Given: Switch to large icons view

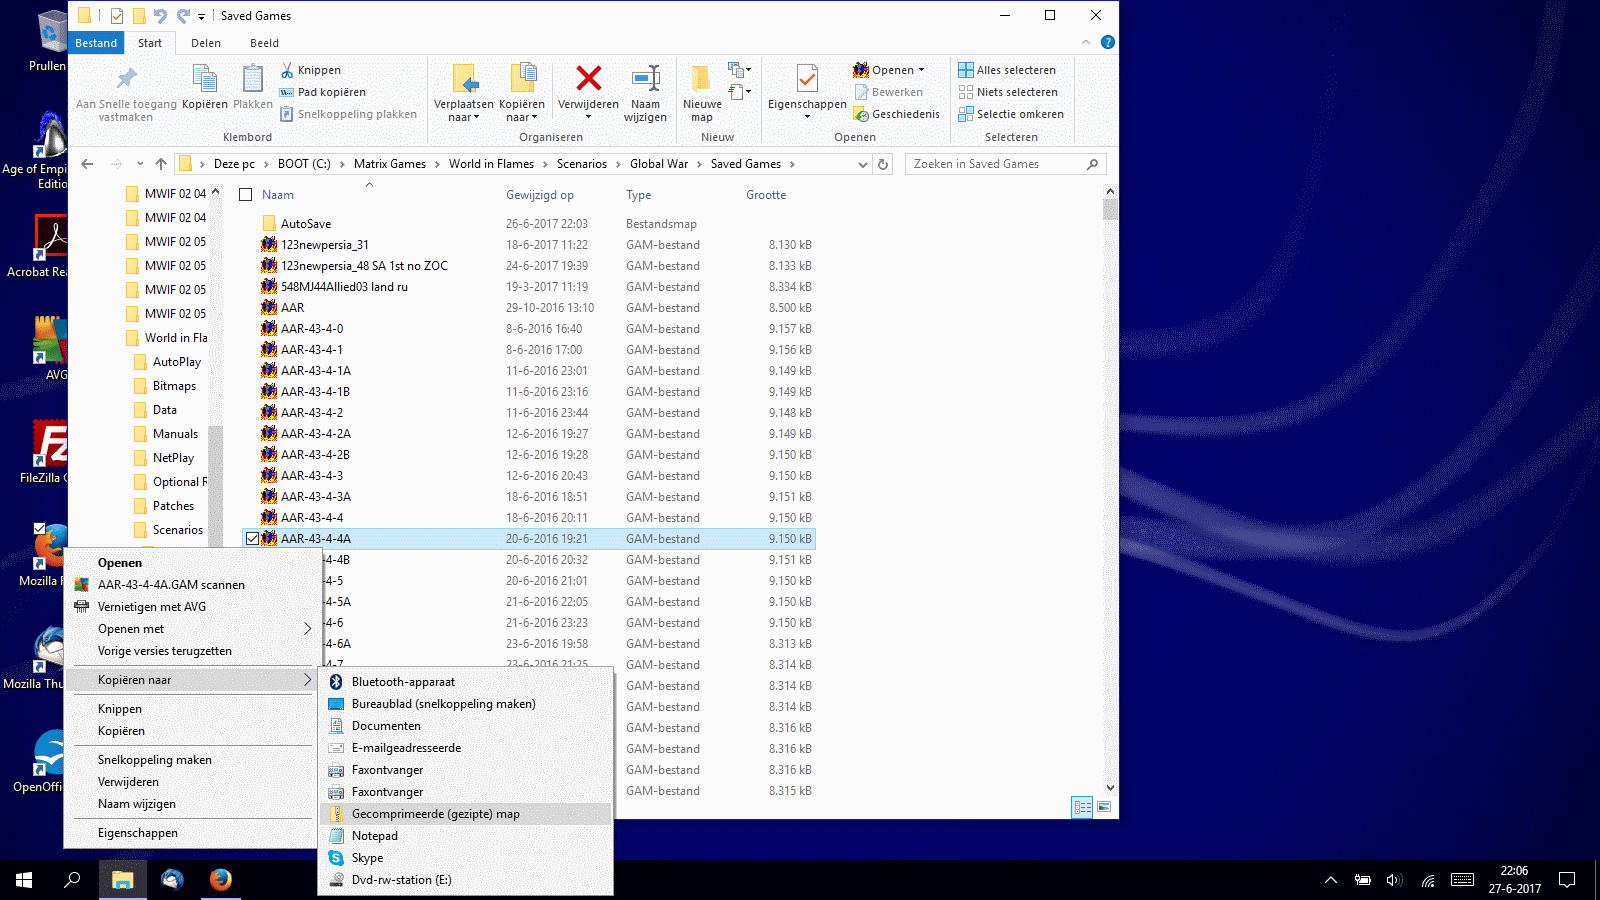Looking at the screenshot, I should pyautogui.click(x=1104, y=807).
